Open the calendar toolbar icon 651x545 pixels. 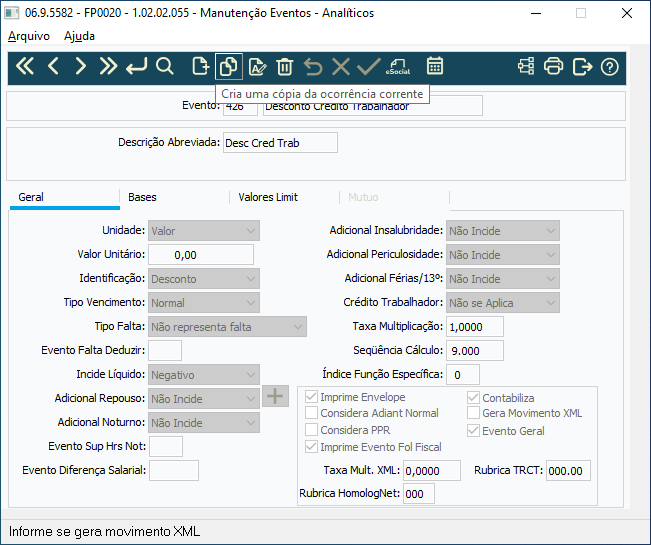click(x=435, y=66)
